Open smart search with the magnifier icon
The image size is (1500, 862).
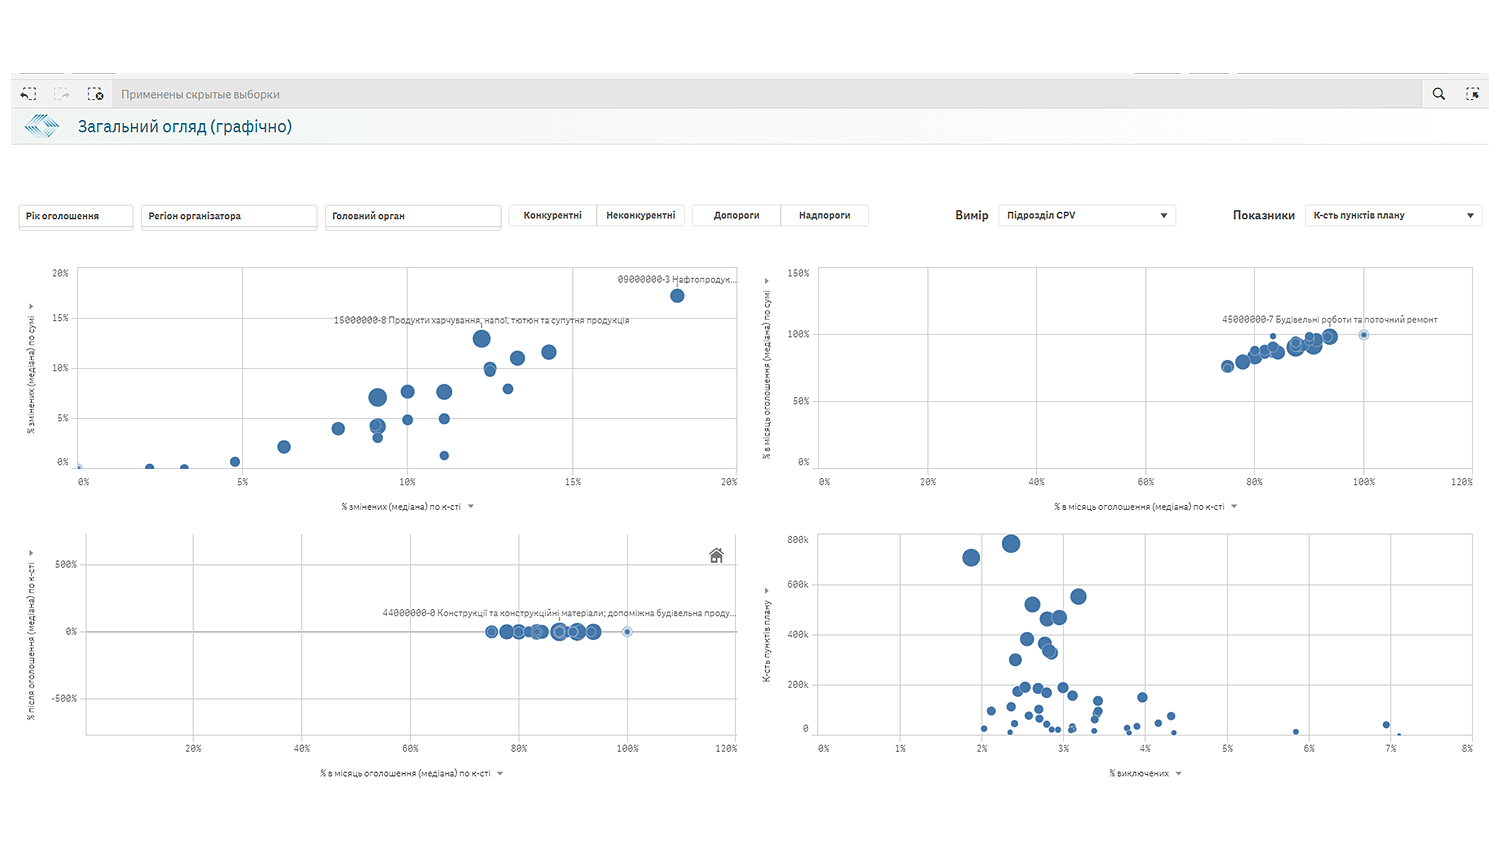pyautogui.click(x=1438, y=93)
